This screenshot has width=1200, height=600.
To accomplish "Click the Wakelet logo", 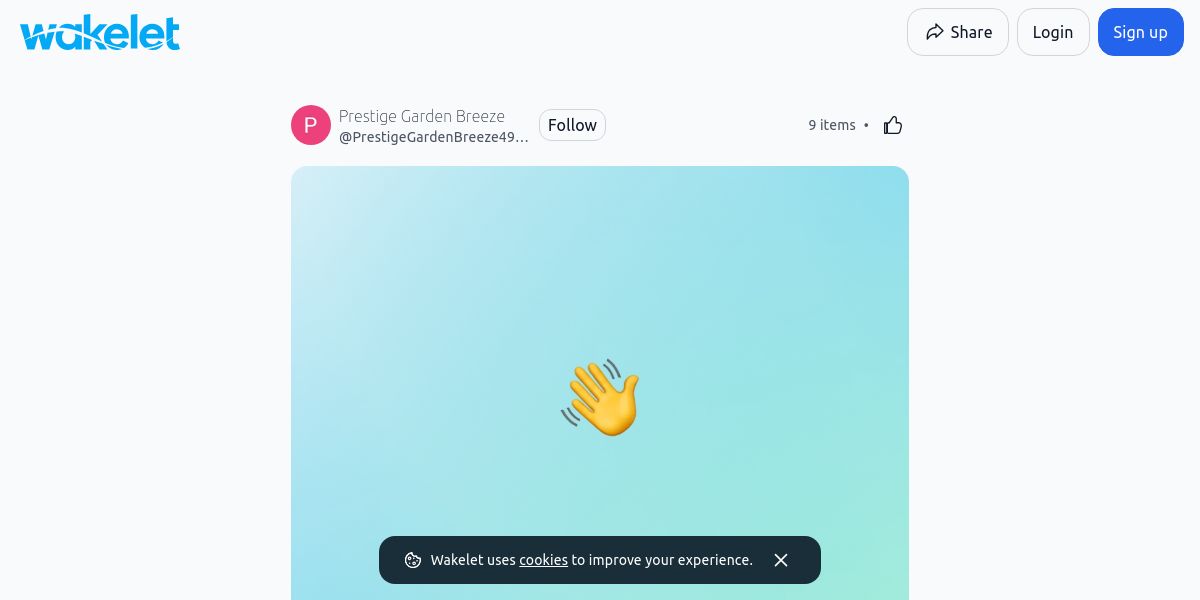I will pyautogui.click(x=100, y=32).
